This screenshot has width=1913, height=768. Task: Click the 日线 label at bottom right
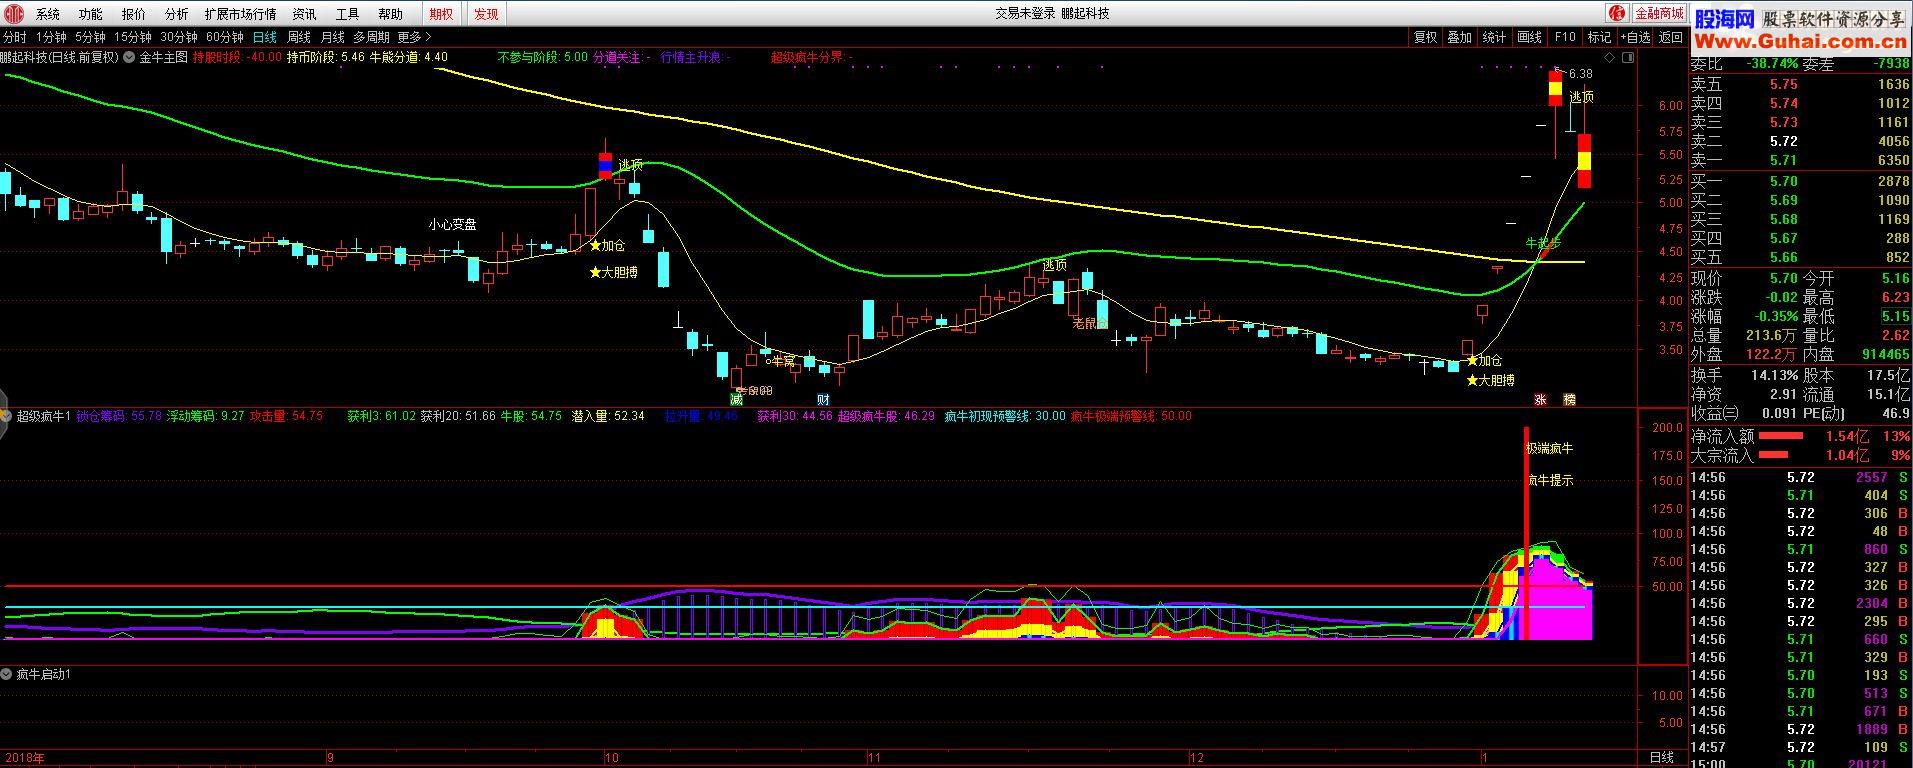pos(1662,757)
